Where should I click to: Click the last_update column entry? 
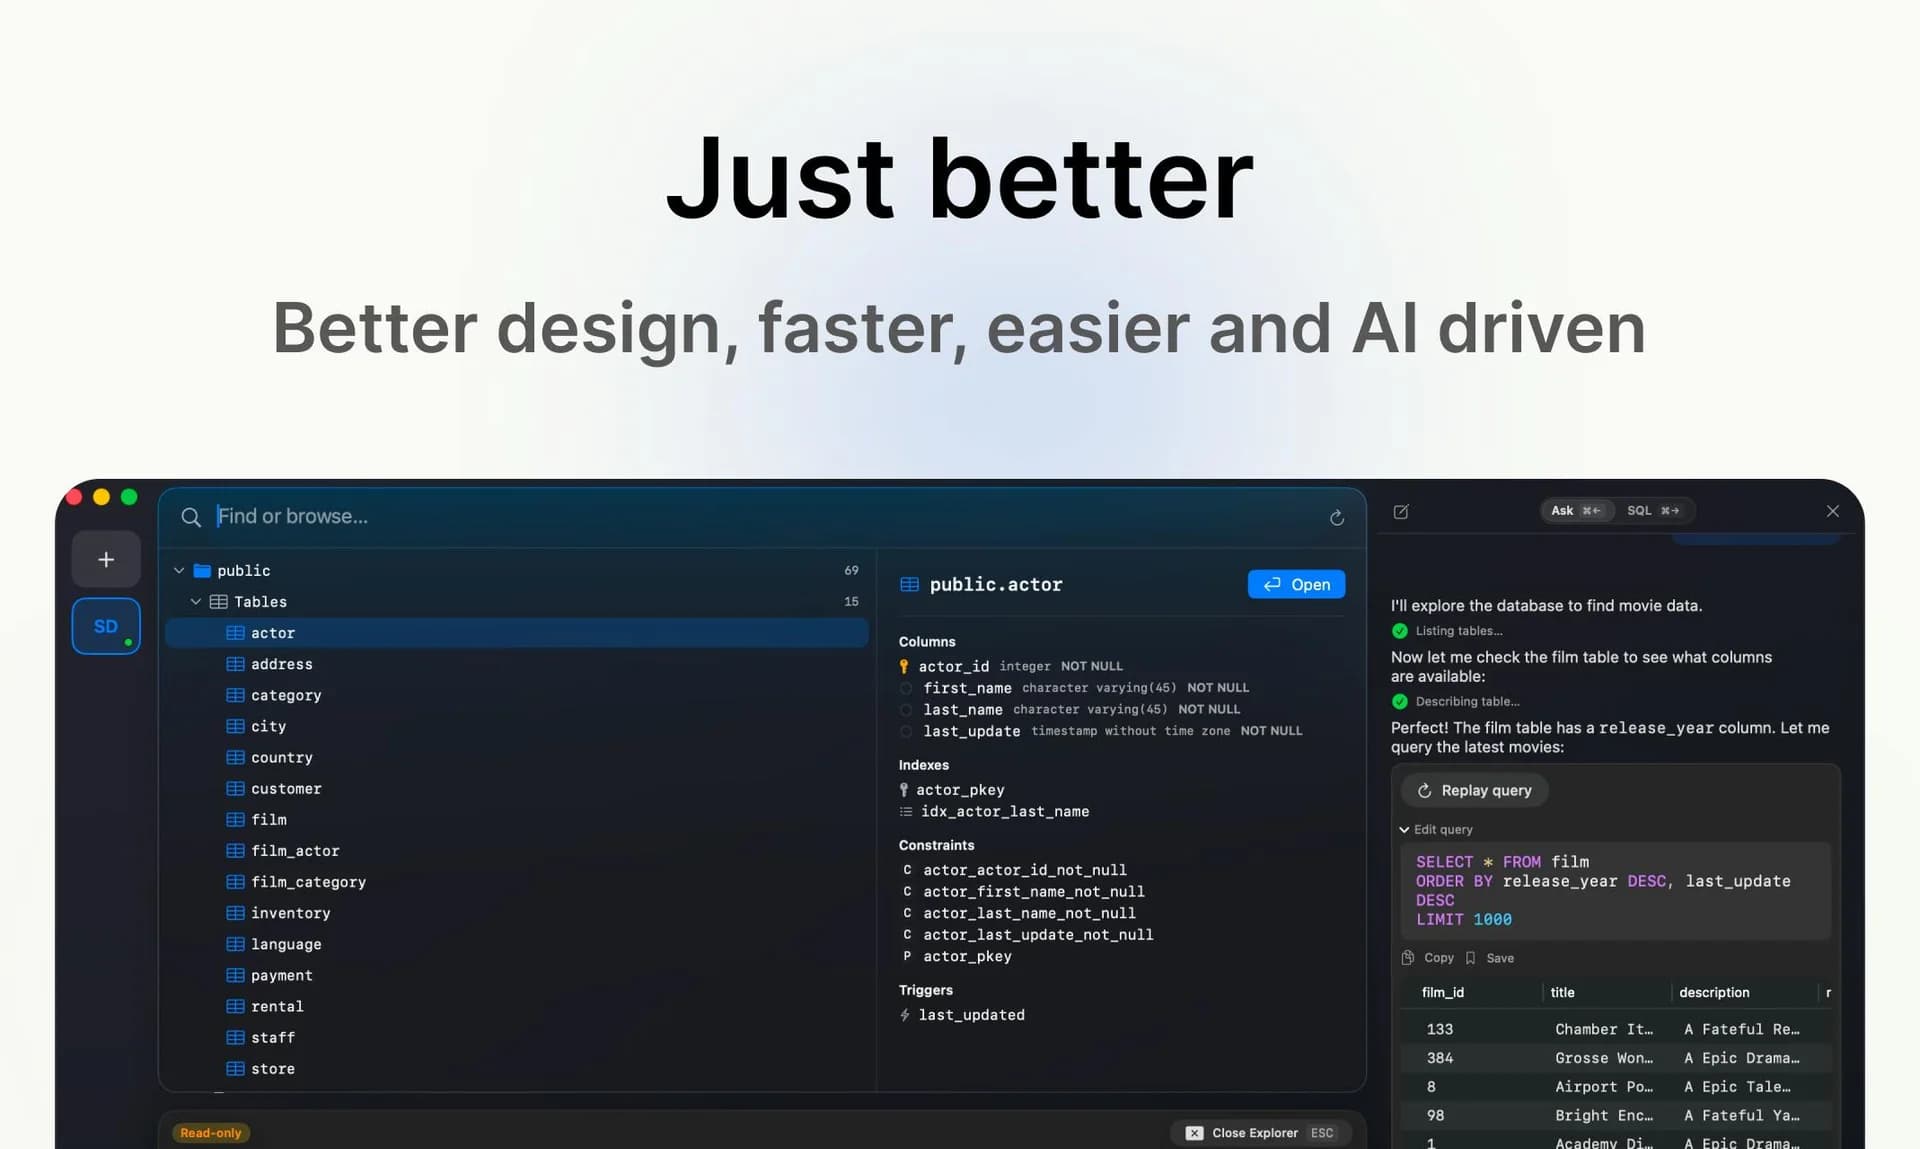1101,732
